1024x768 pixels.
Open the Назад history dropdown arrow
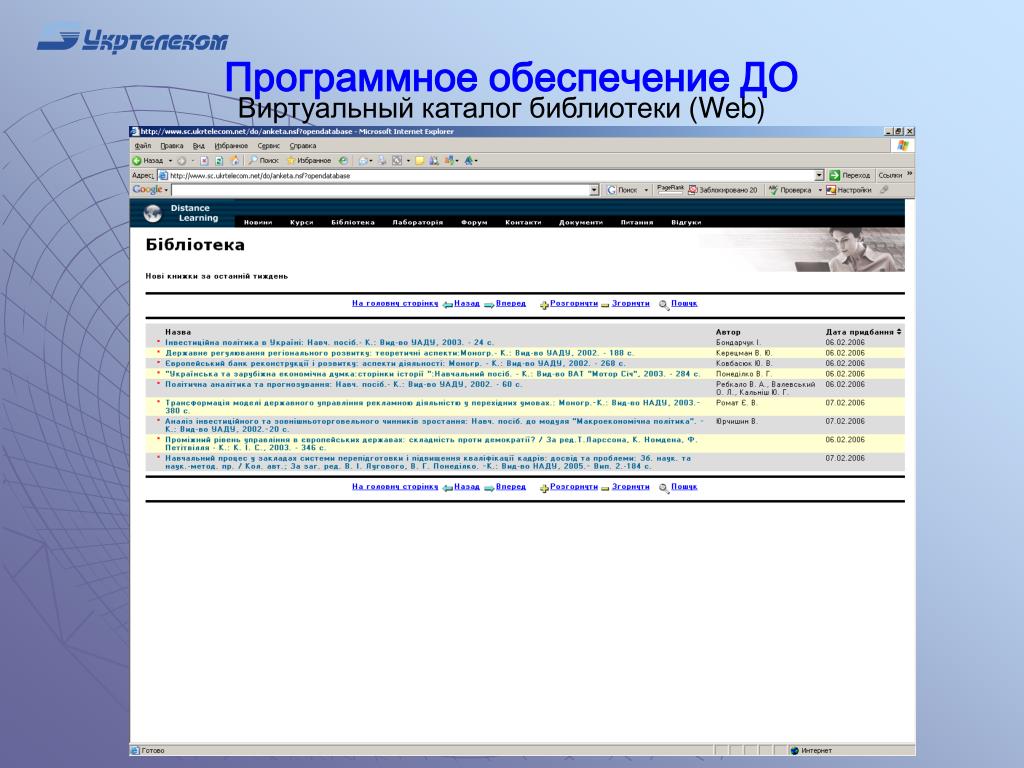point(170,161)
